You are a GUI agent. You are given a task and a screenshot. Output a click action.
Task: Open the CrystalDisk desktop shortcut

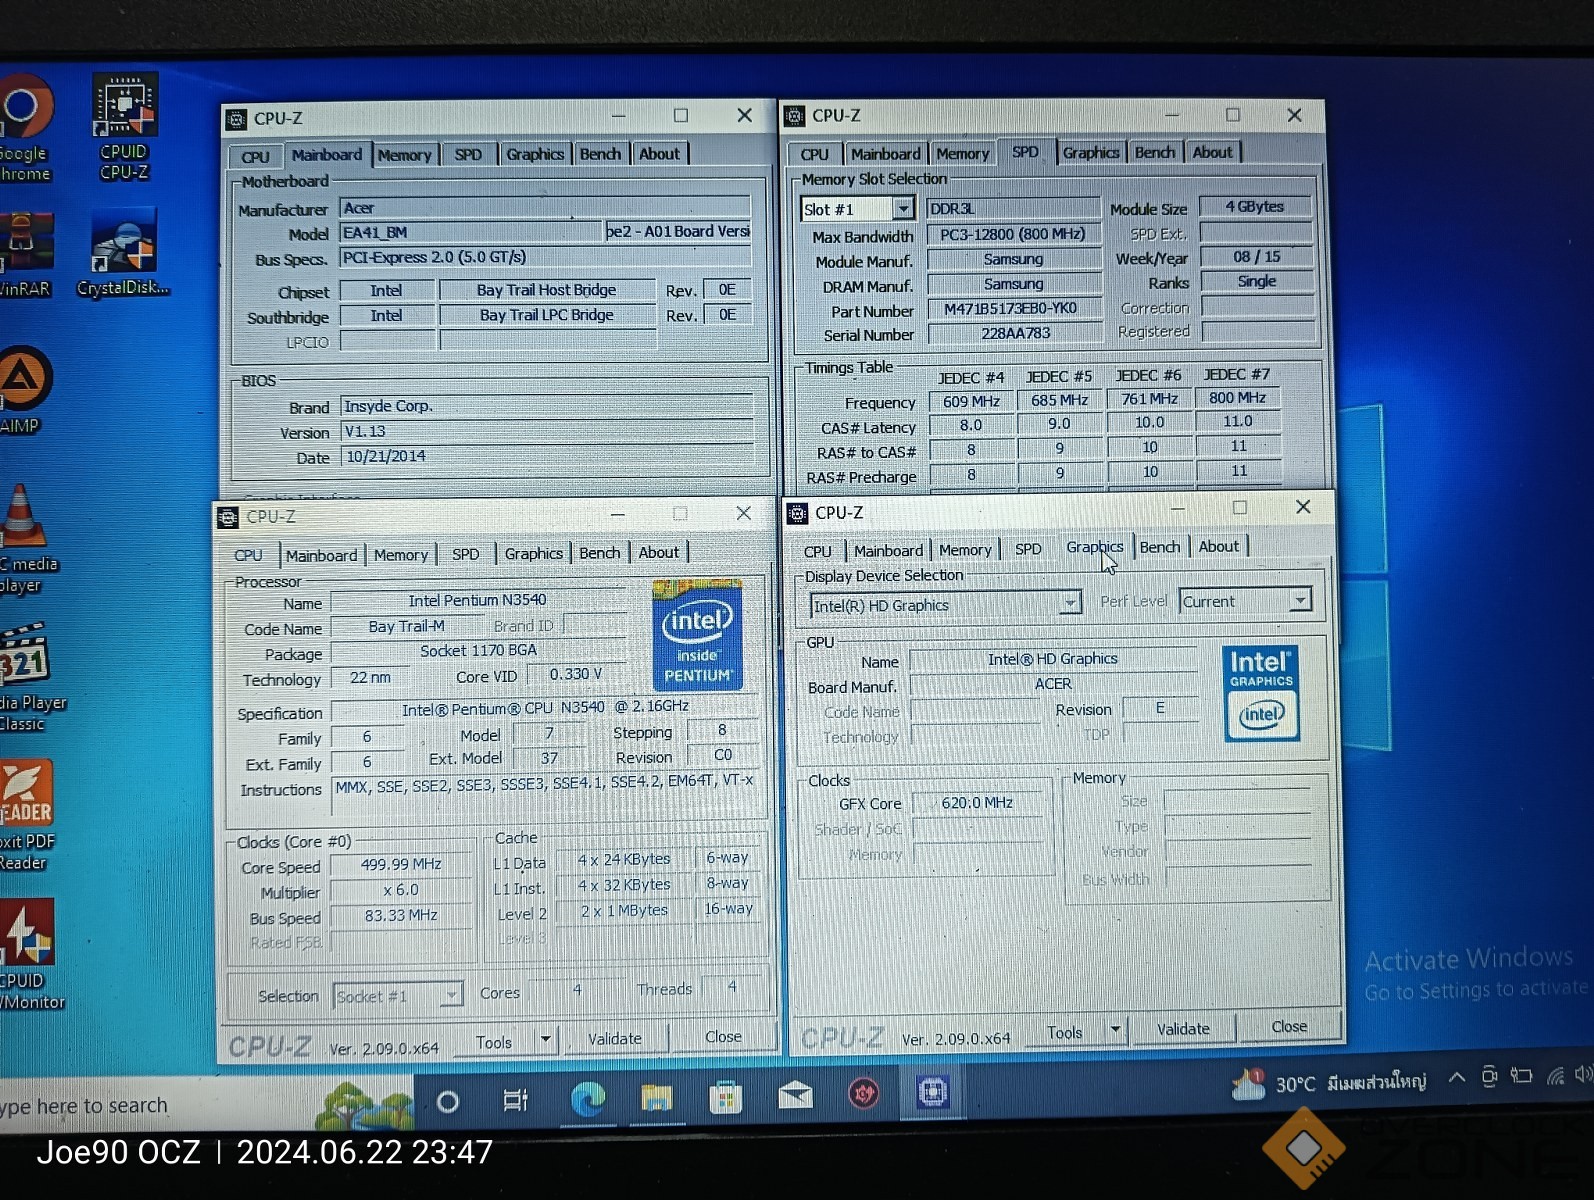tap(124, 252)
